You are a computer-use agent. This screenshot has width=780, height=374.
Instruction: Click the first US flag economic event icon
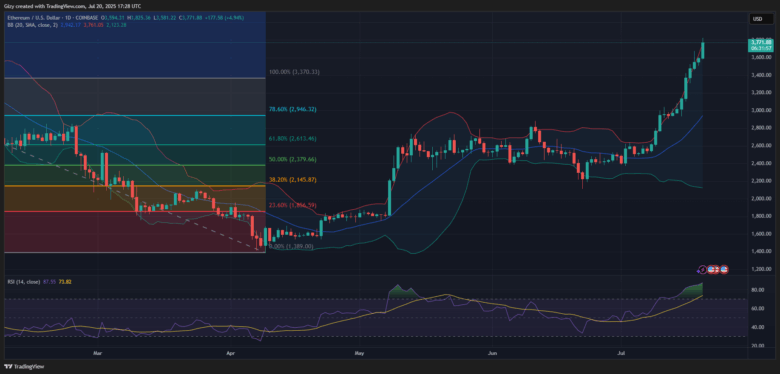click(710, 269)
